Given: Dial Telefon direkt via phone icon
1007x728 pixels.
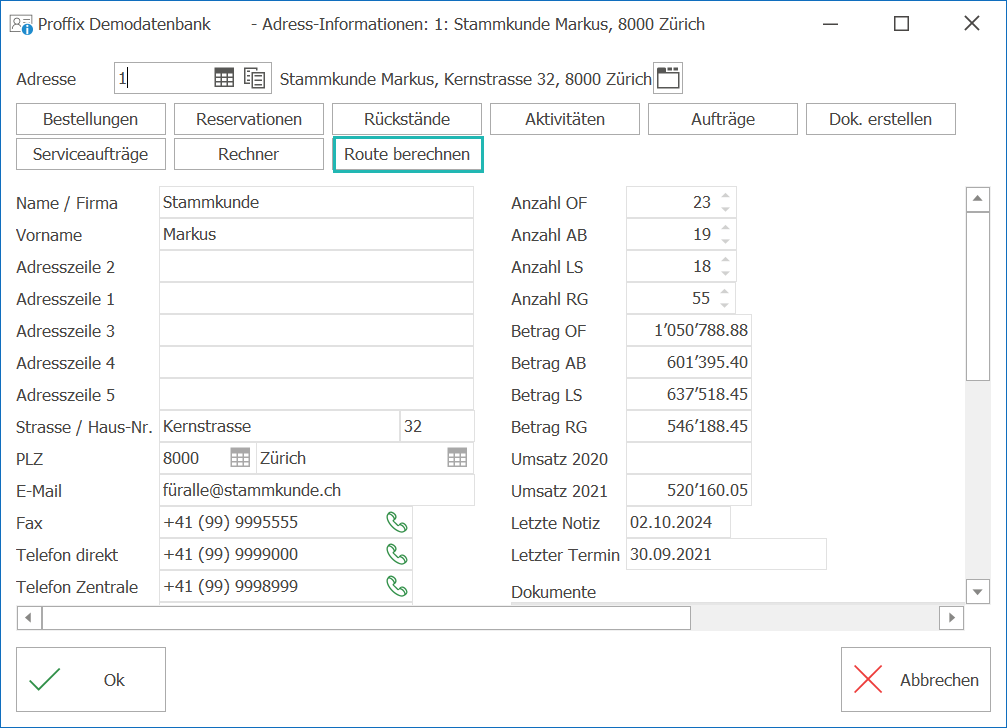Looking at the screenshot, I should tap(397, 555).
